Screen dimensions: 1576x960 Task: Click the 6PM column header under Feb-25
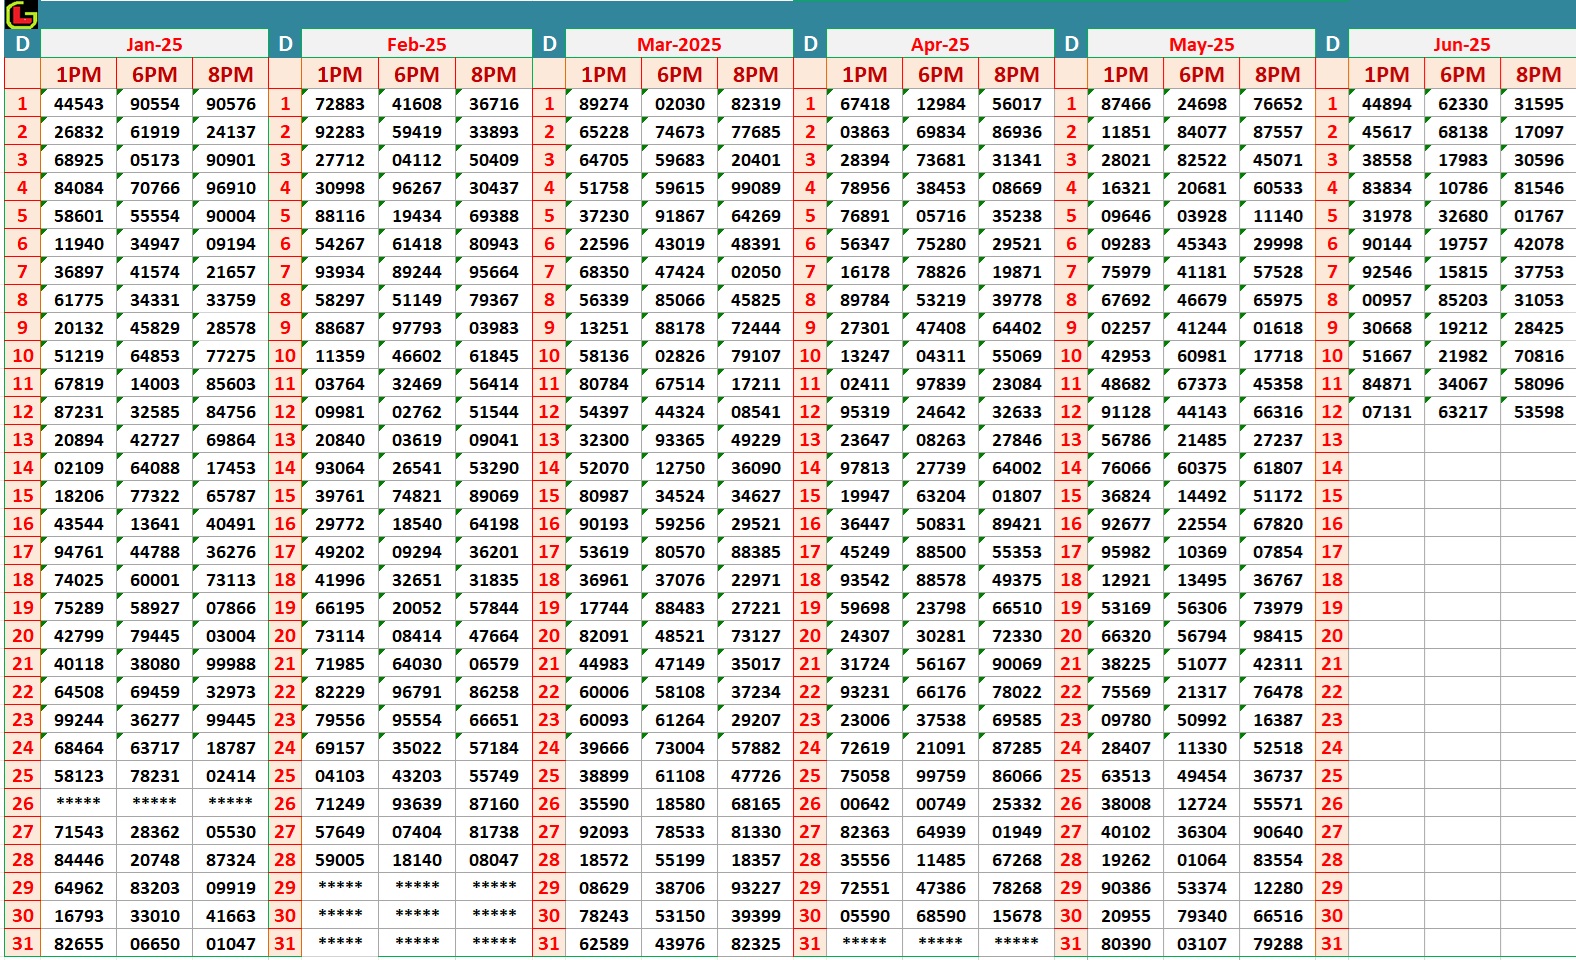click(x=416, y=75)
